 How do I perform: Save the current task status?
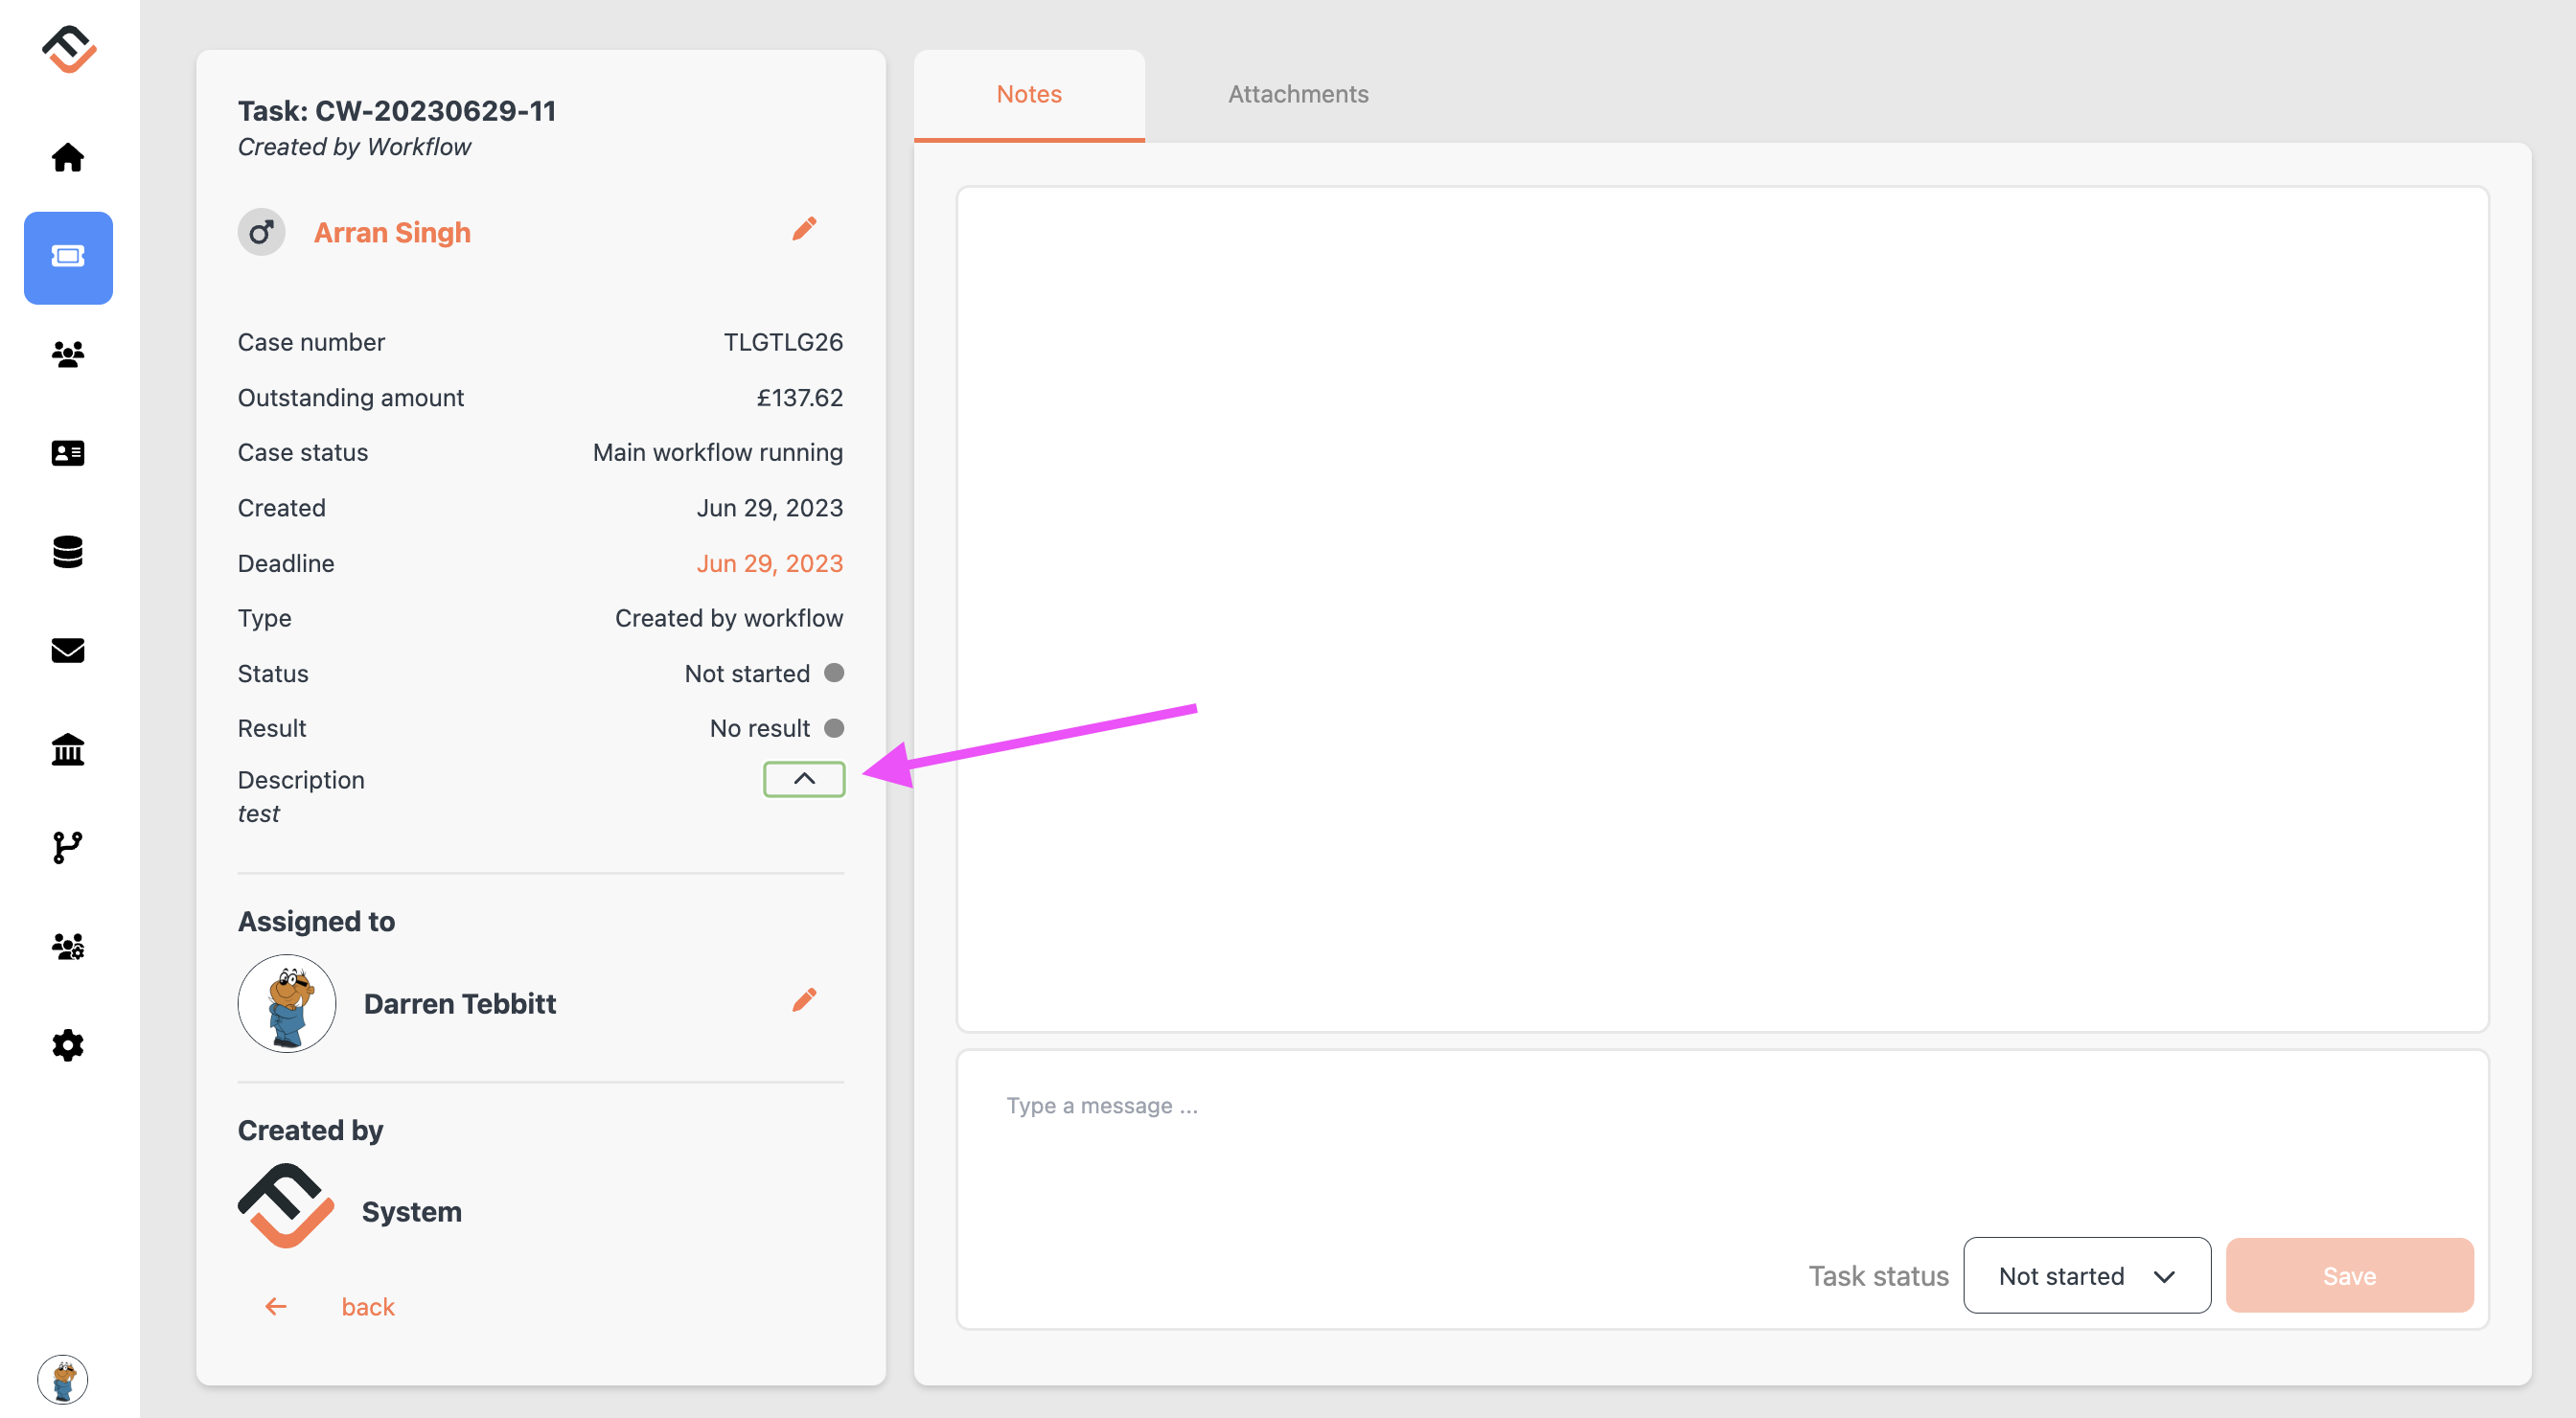2347,1275
